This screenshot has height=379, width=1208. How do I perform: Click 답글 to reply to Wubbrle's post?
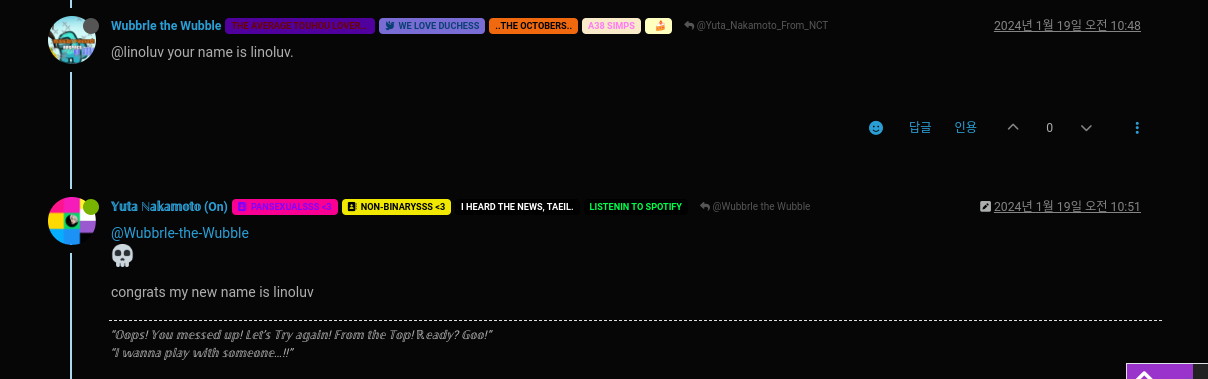click(x=920, y=127)
